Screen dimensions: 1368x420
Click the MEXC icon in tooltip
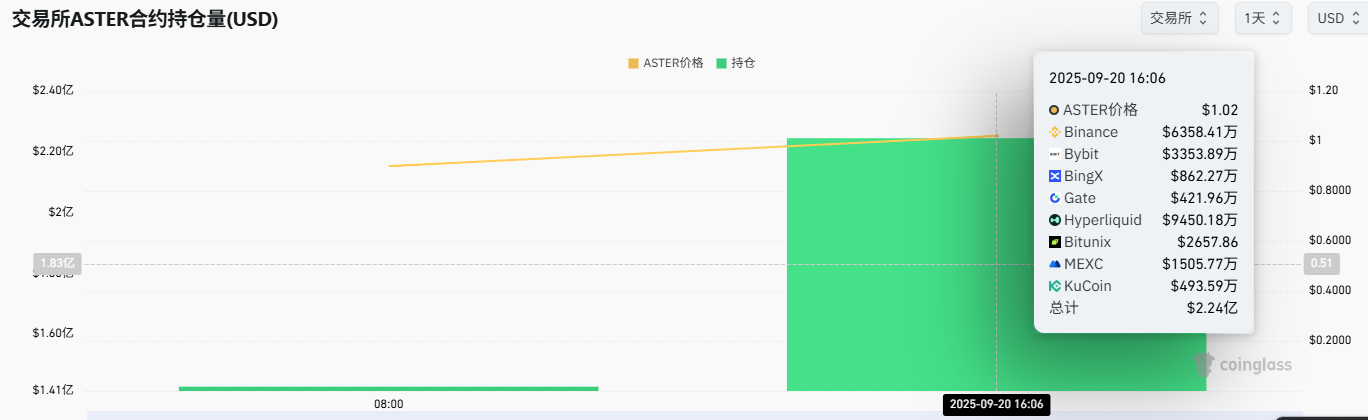click(x=1054, y=264)
